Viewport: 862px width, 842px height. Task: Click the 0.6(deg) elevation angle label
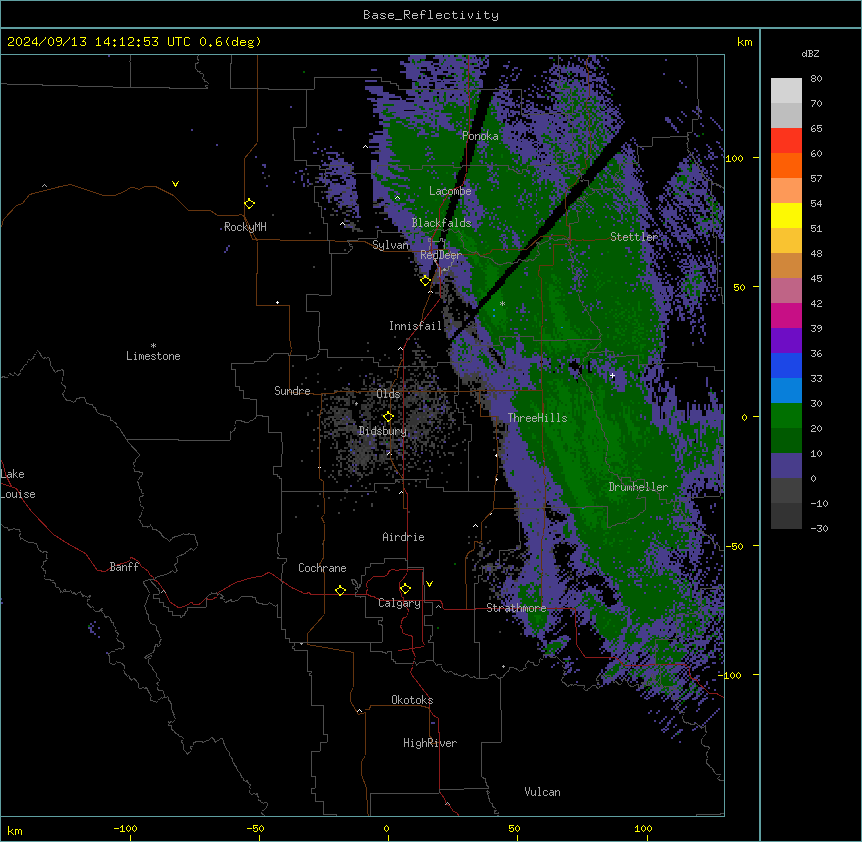(230, 42)
